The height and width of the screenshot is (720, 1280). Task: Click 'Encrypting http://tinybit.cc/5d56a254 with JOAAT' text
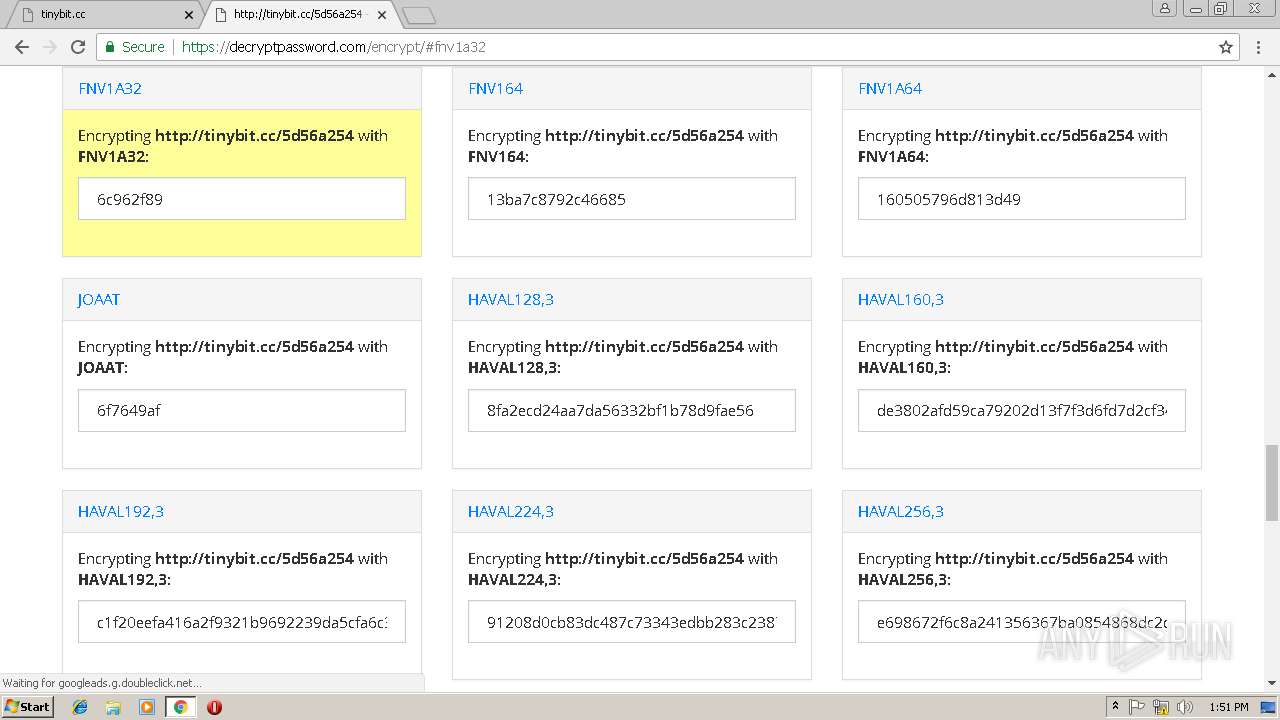click(x=233, y=357)
